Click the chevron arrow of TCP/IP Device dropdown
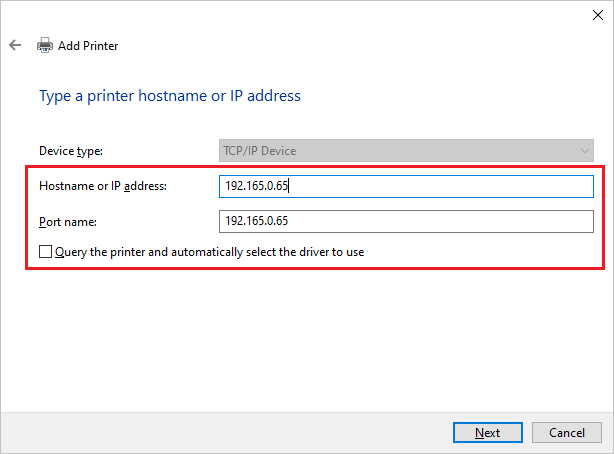614x454 pixels. pyautogui.click(x=584, y=151)
